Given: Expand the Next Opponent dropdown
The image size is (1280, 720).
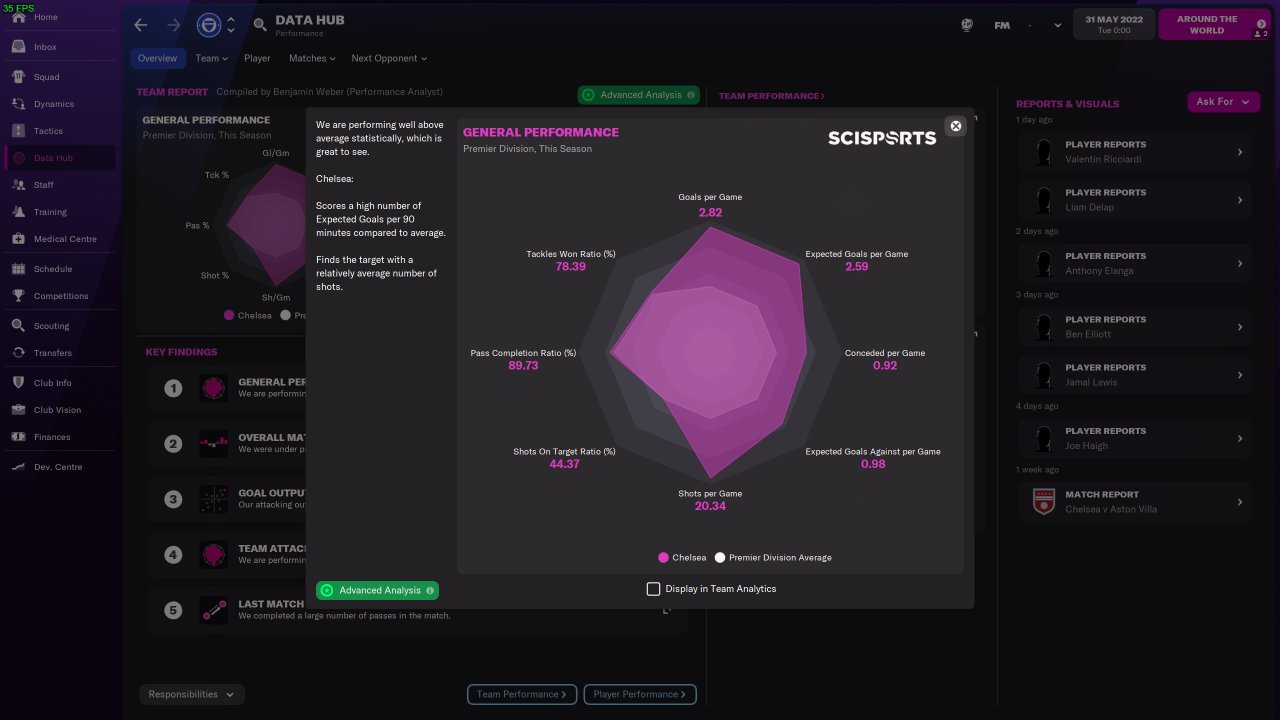Looking at the screenshot, I should click(x=389, y=58).
